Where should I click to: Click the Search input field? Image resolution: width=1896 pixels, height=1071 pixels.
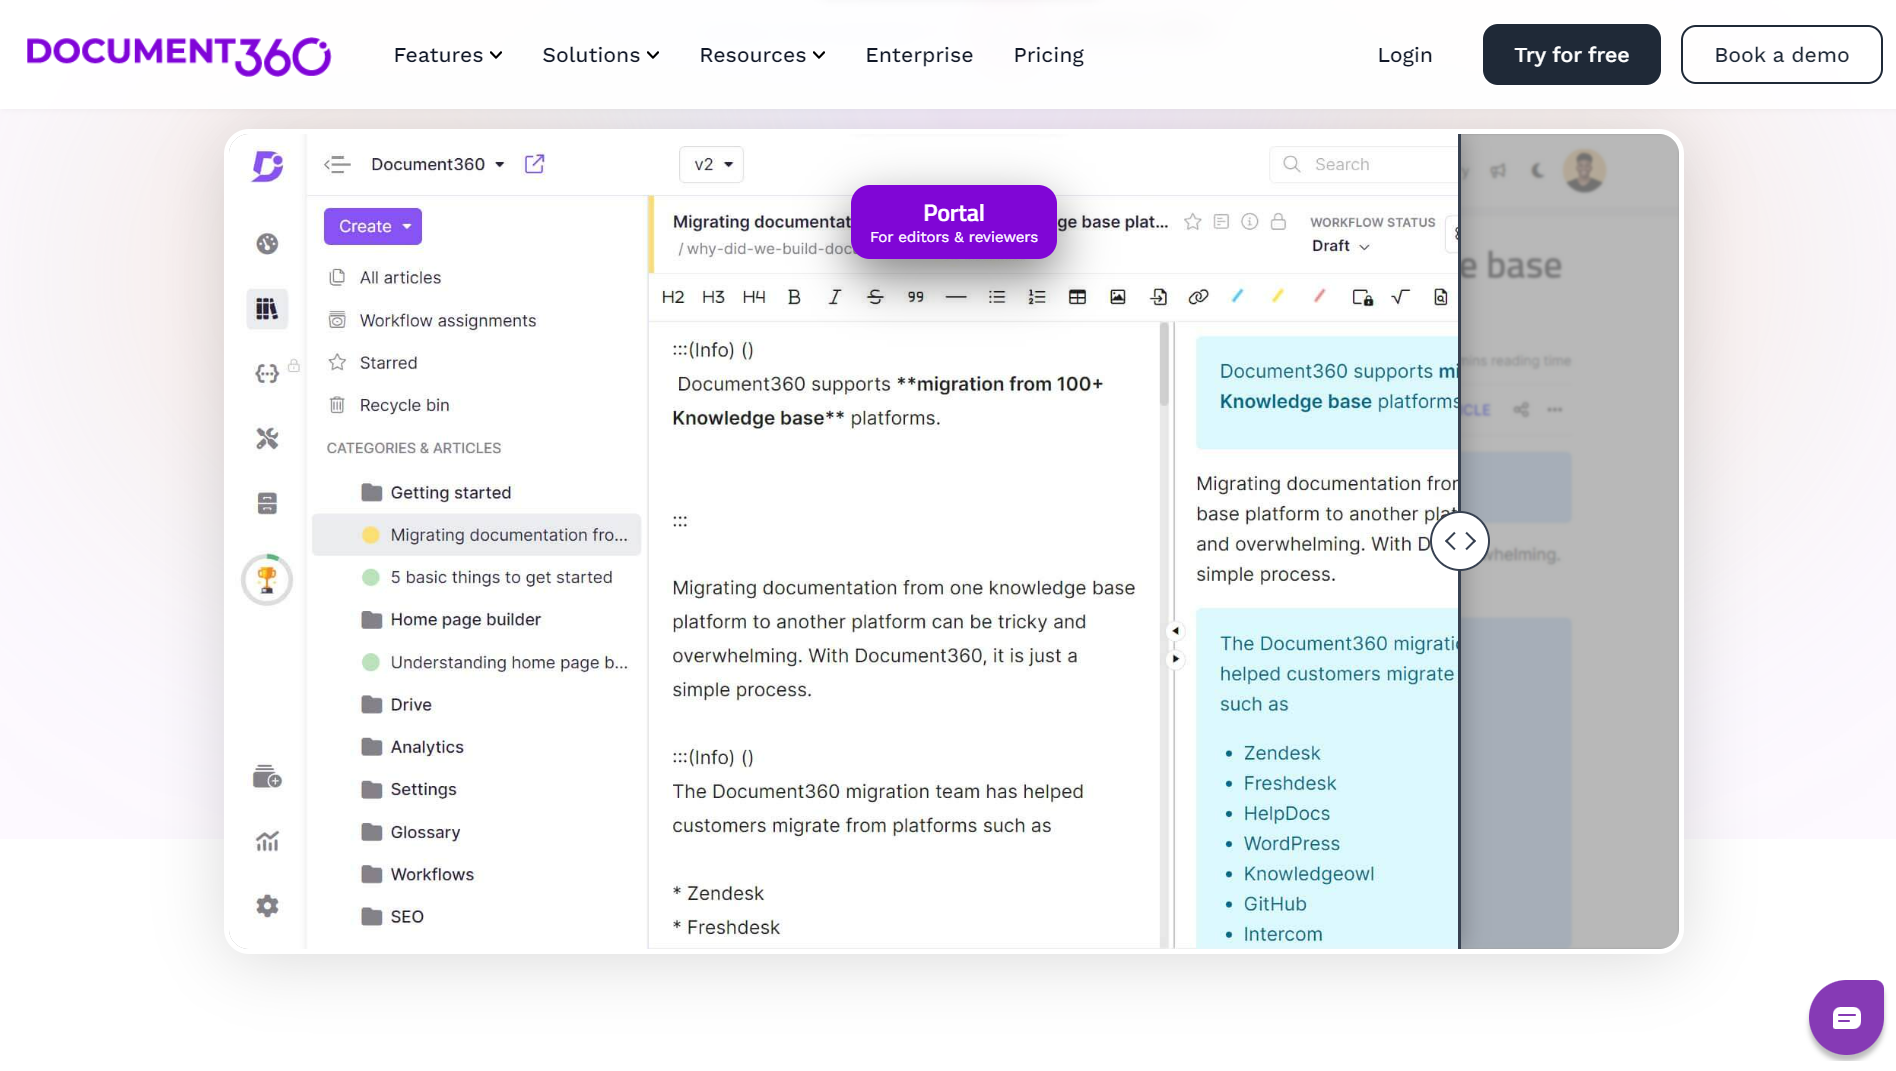click(x=1364, y=164)
